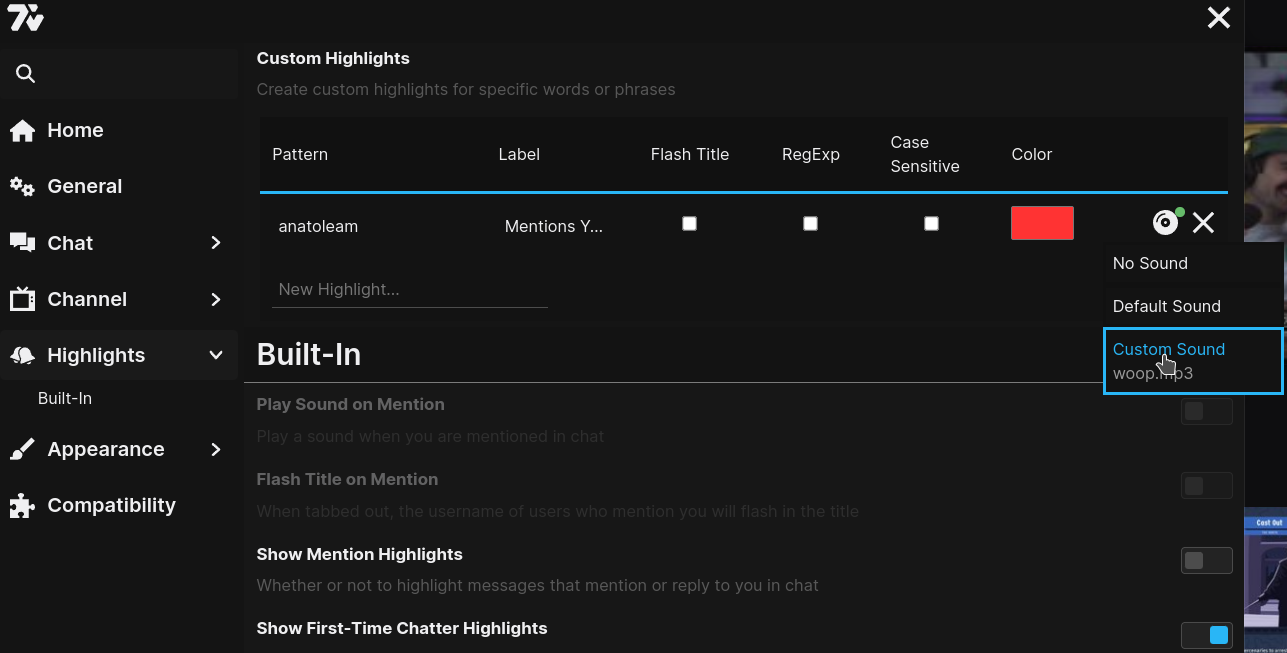Click the Color column header
1287x653 pixels.
1032,154
